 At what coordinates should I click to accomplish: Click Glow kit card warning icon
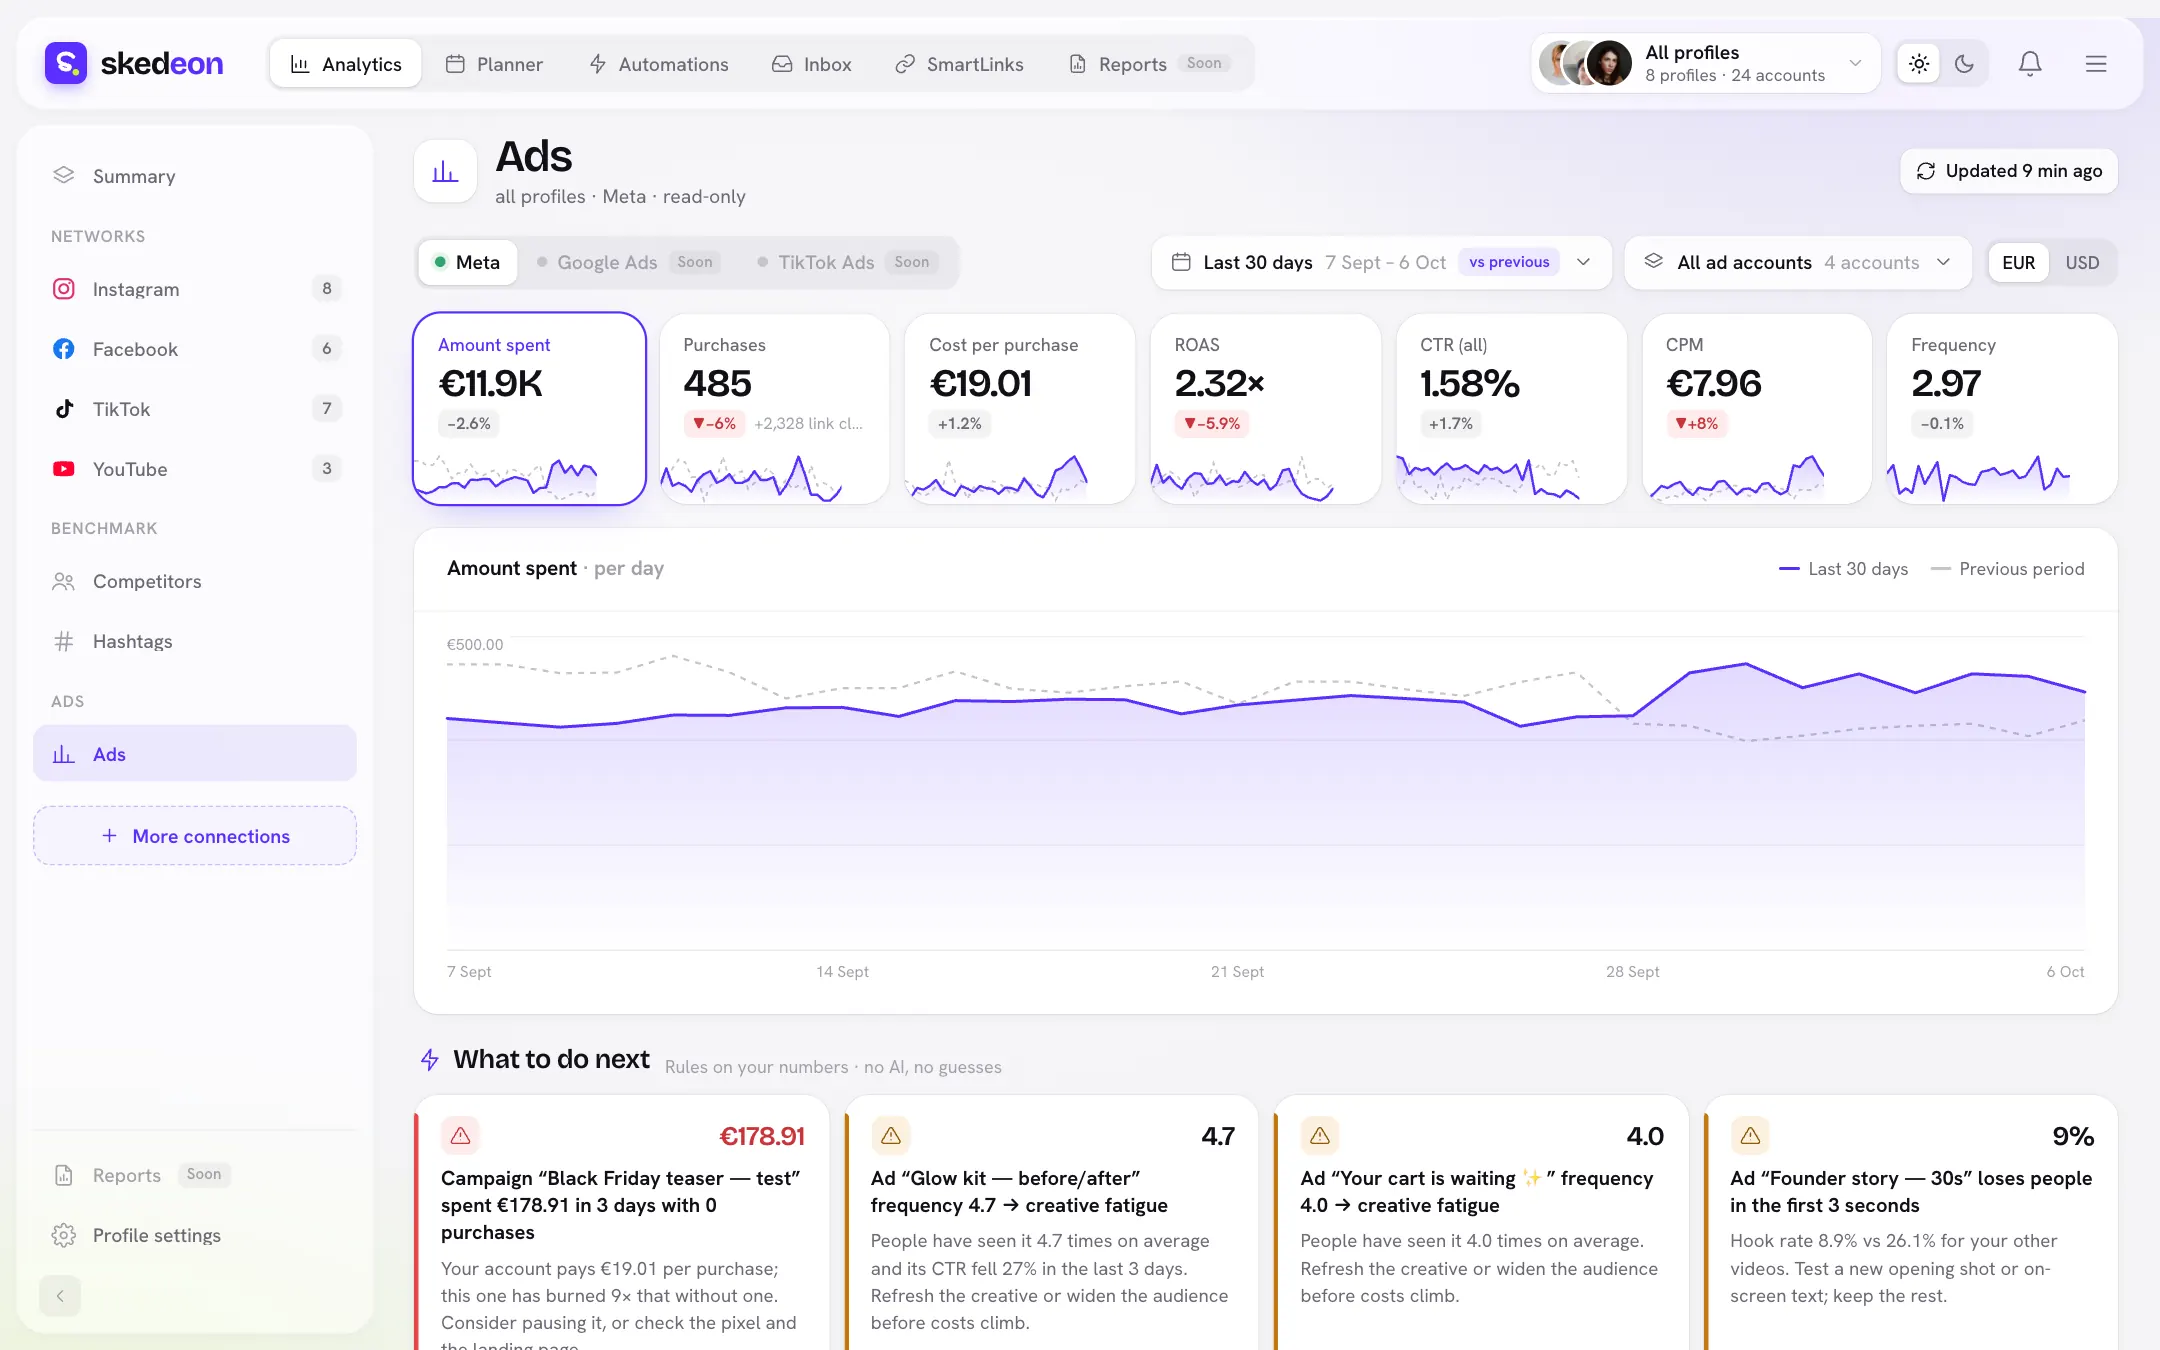pyautogui.click(x=890, y=1136)
